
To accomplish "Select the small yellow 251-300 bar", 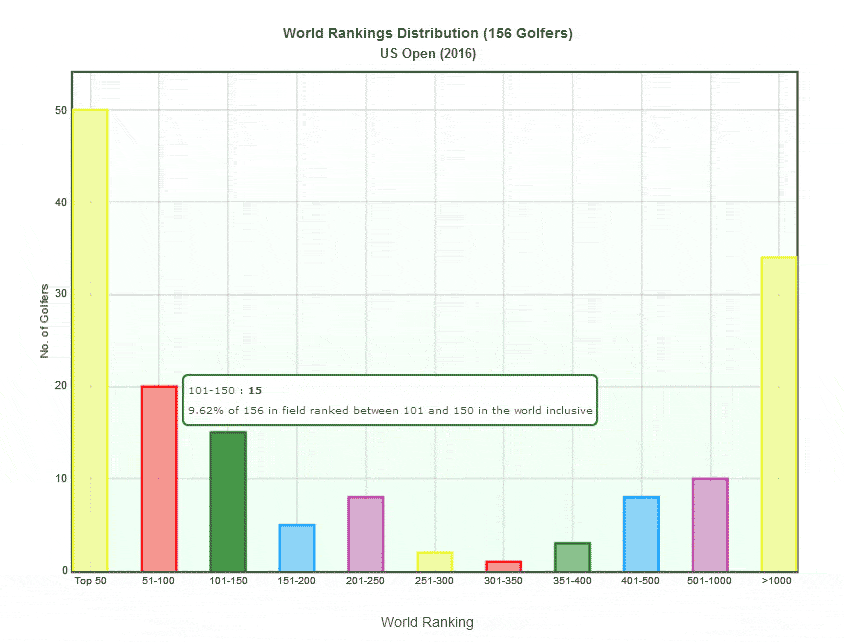I will click(434, 561).
